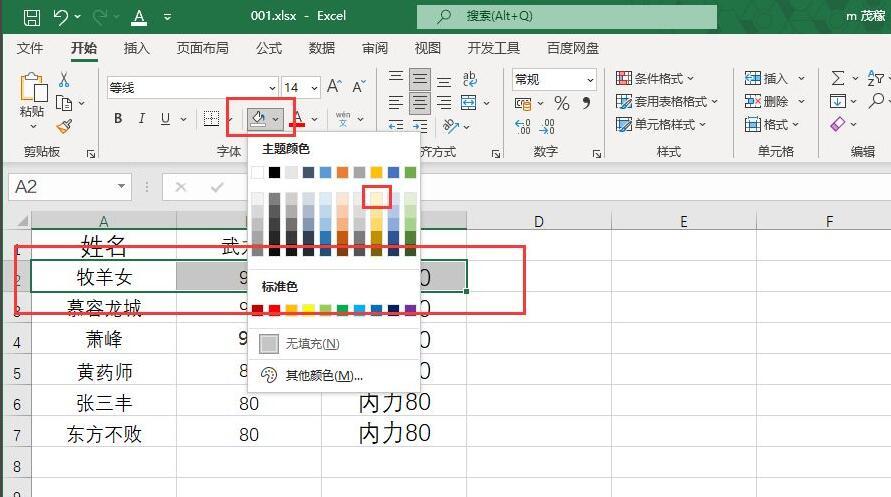This screenshot has height=497, width=891.
Task: Toggle Underline formatting
Action: (x=165, y=119)
